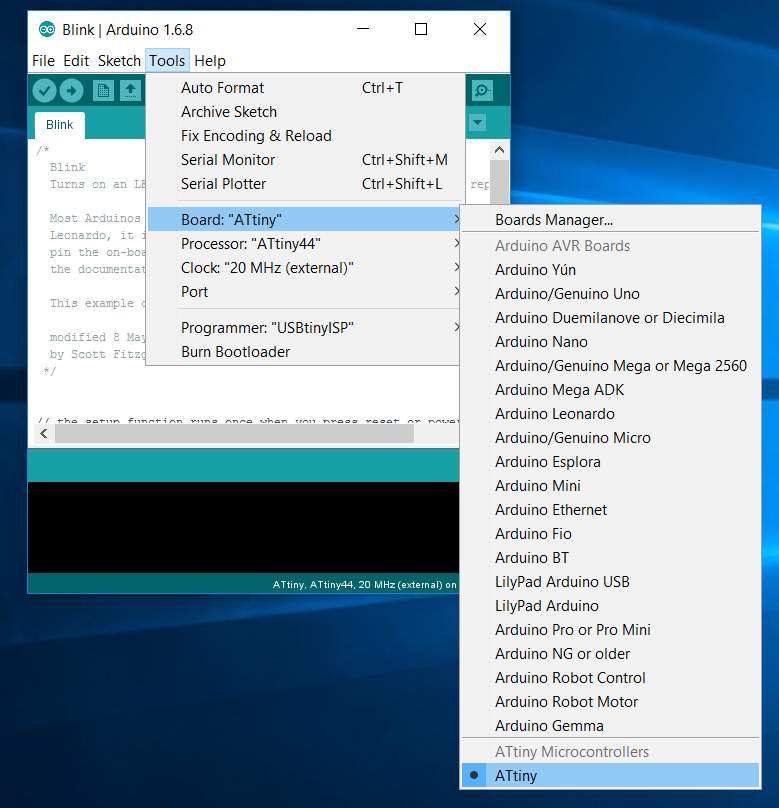Select LilyPad Arduino board

611,605
